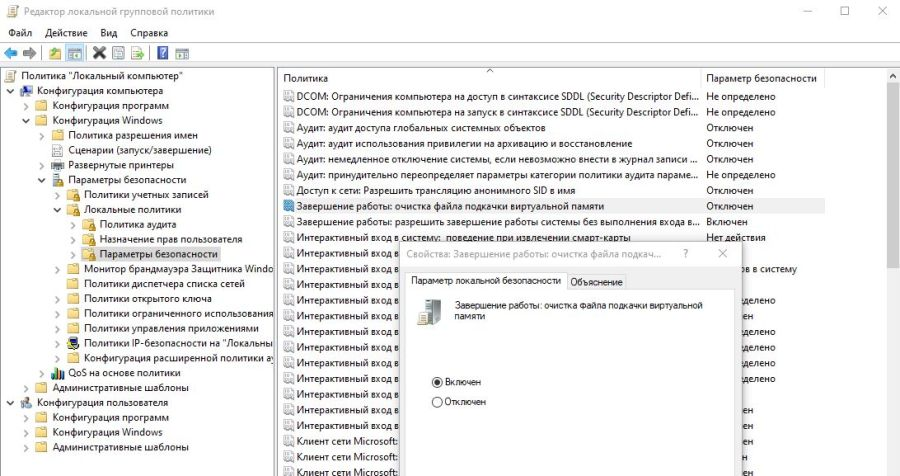This screenshot has height=476, width=900.
Task: Click the Политики учетных записей folder icon
Action: click(73, 195)
